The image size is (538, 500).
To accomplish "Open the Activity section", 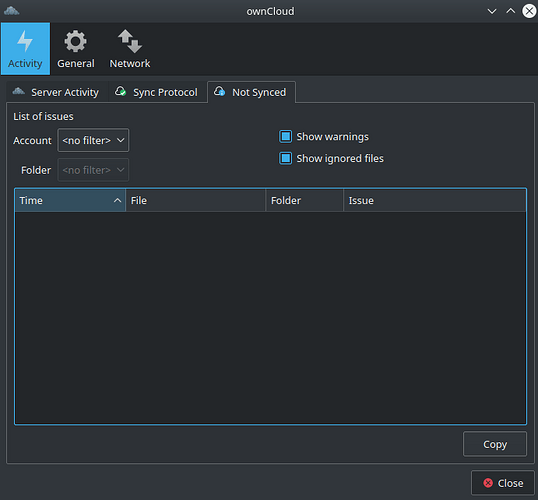I will click(25, 49).
